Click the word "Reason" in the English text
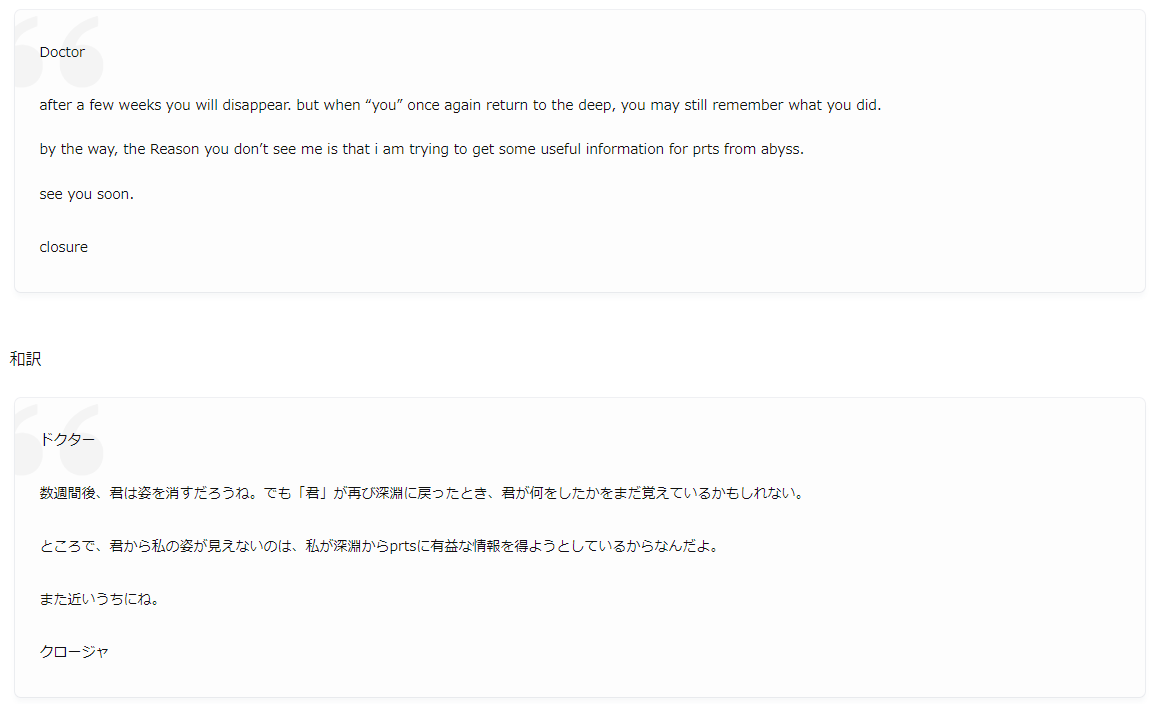This screenshot has width=1158, height=704. click(175, 149)
